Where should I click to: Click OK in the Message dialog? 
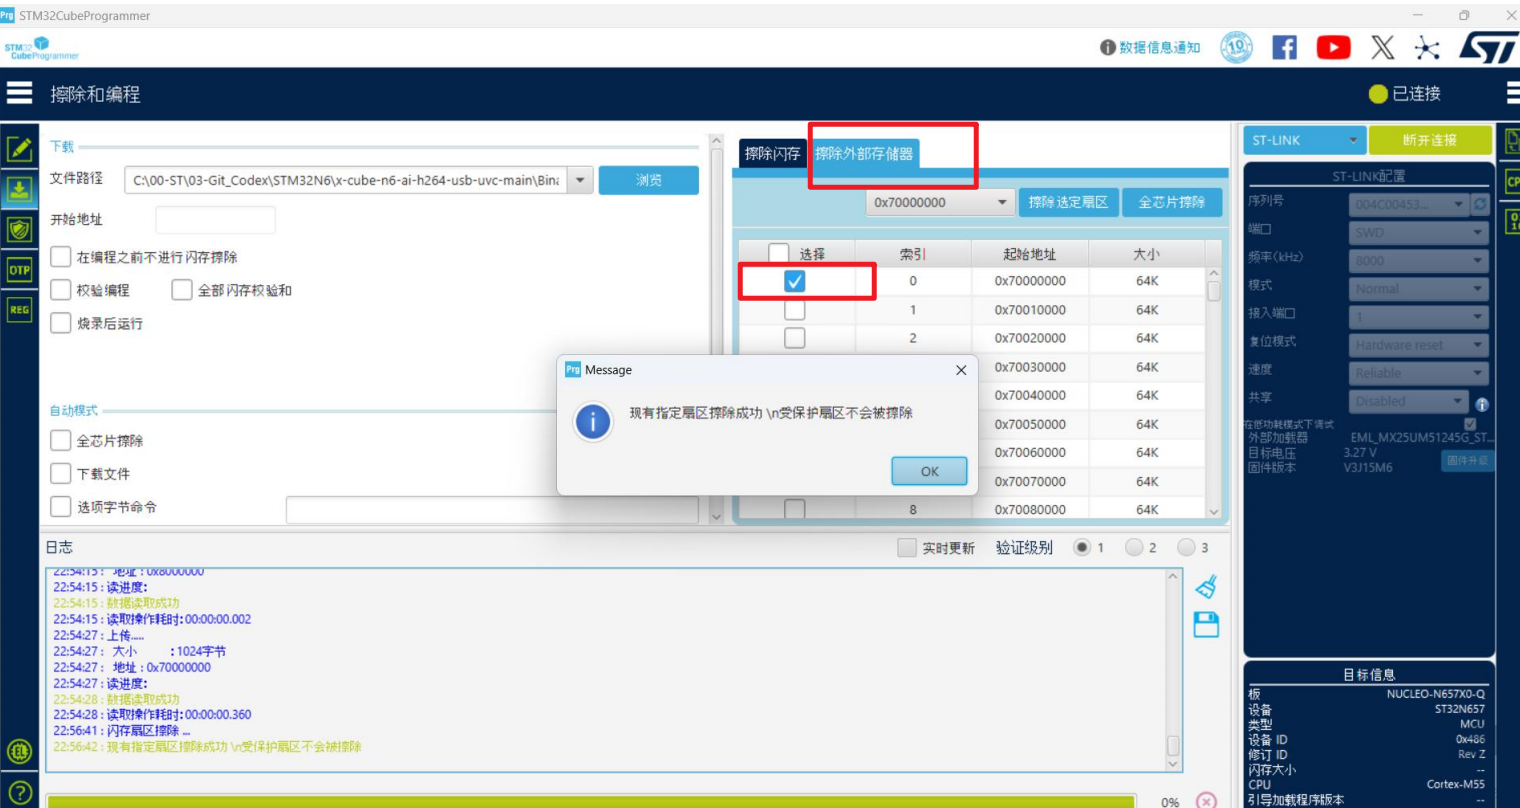tap(929, 471)
